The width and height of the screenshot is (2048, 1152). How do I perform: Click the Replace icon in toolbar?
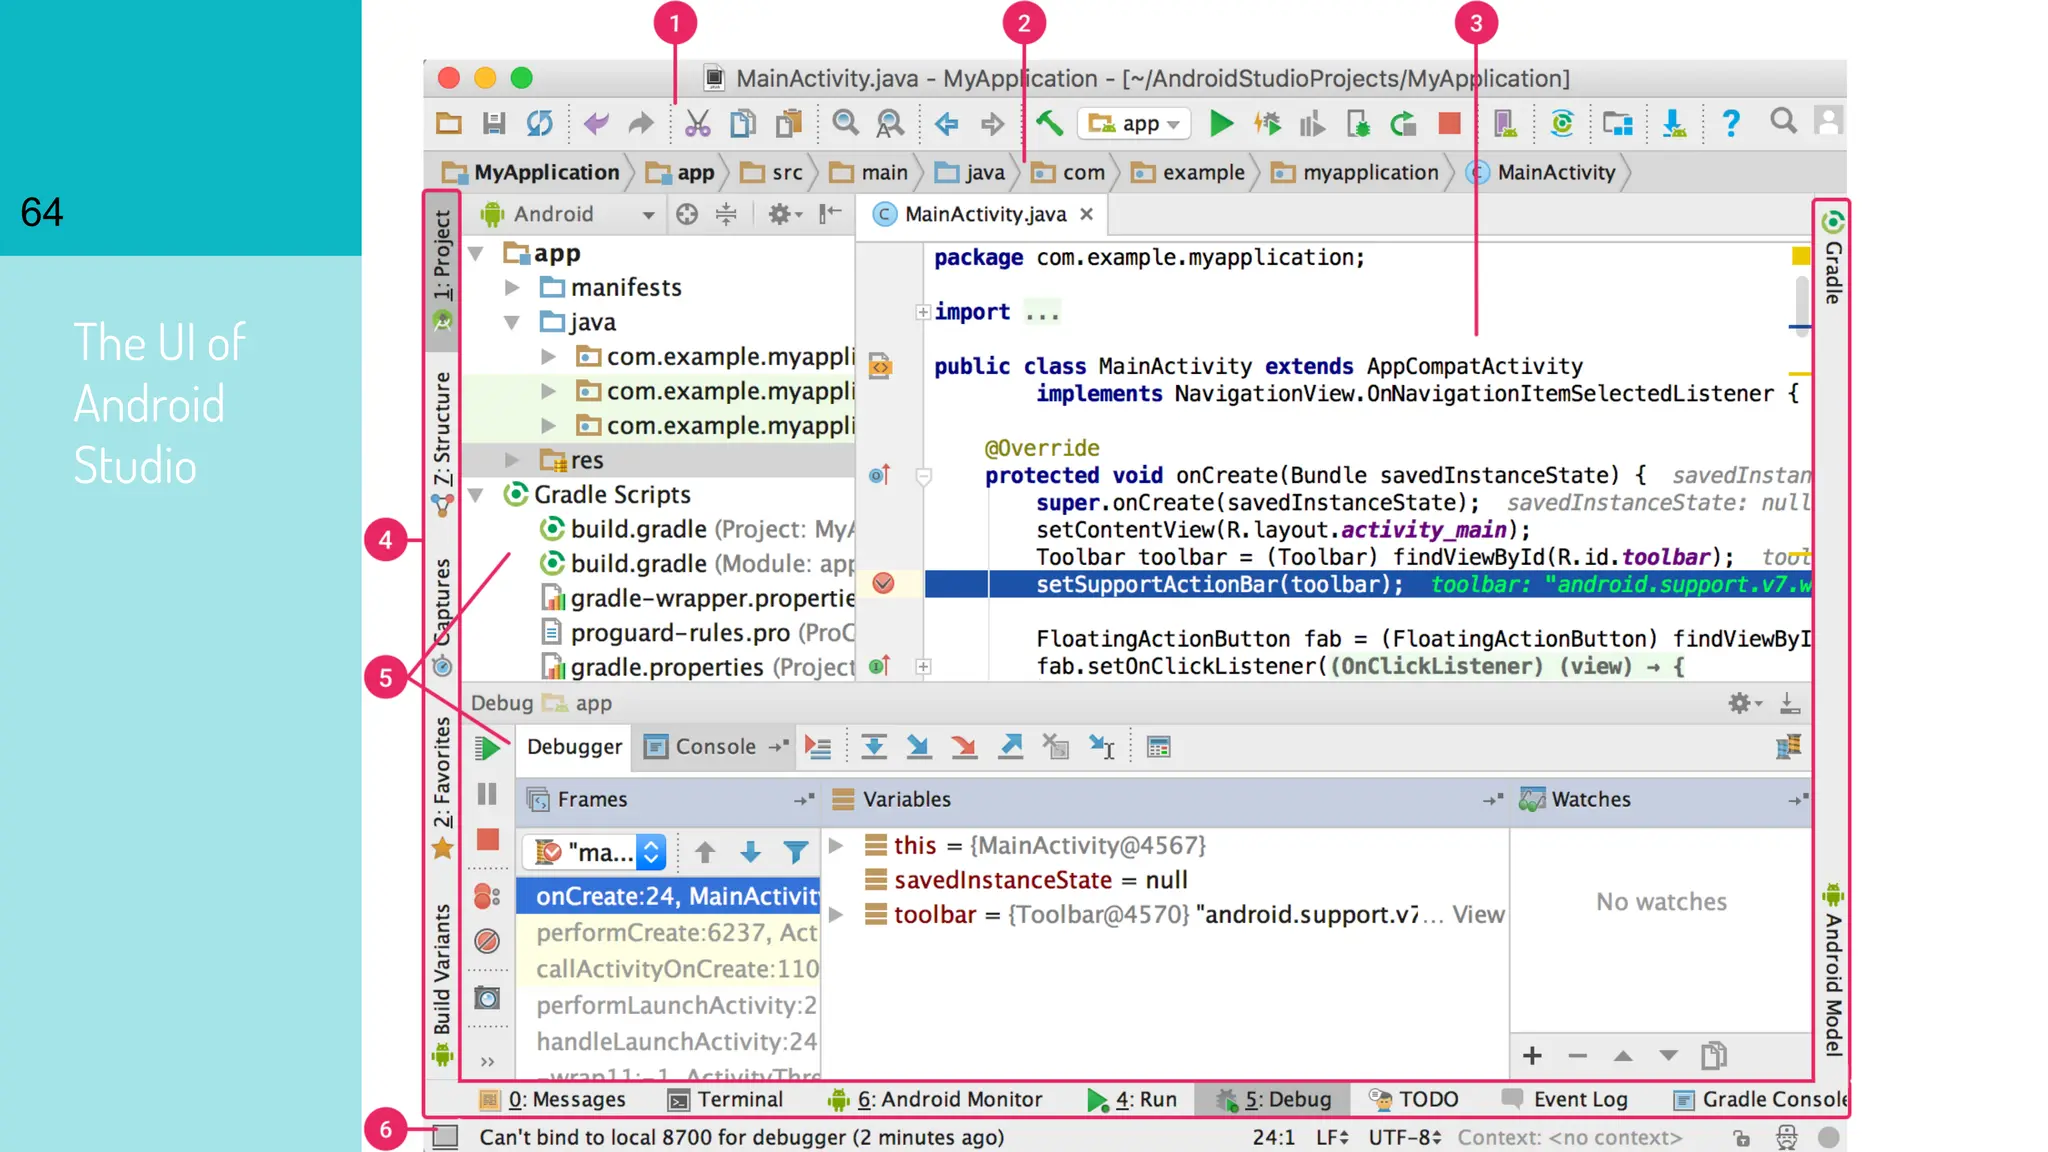[x=890, y=124]
